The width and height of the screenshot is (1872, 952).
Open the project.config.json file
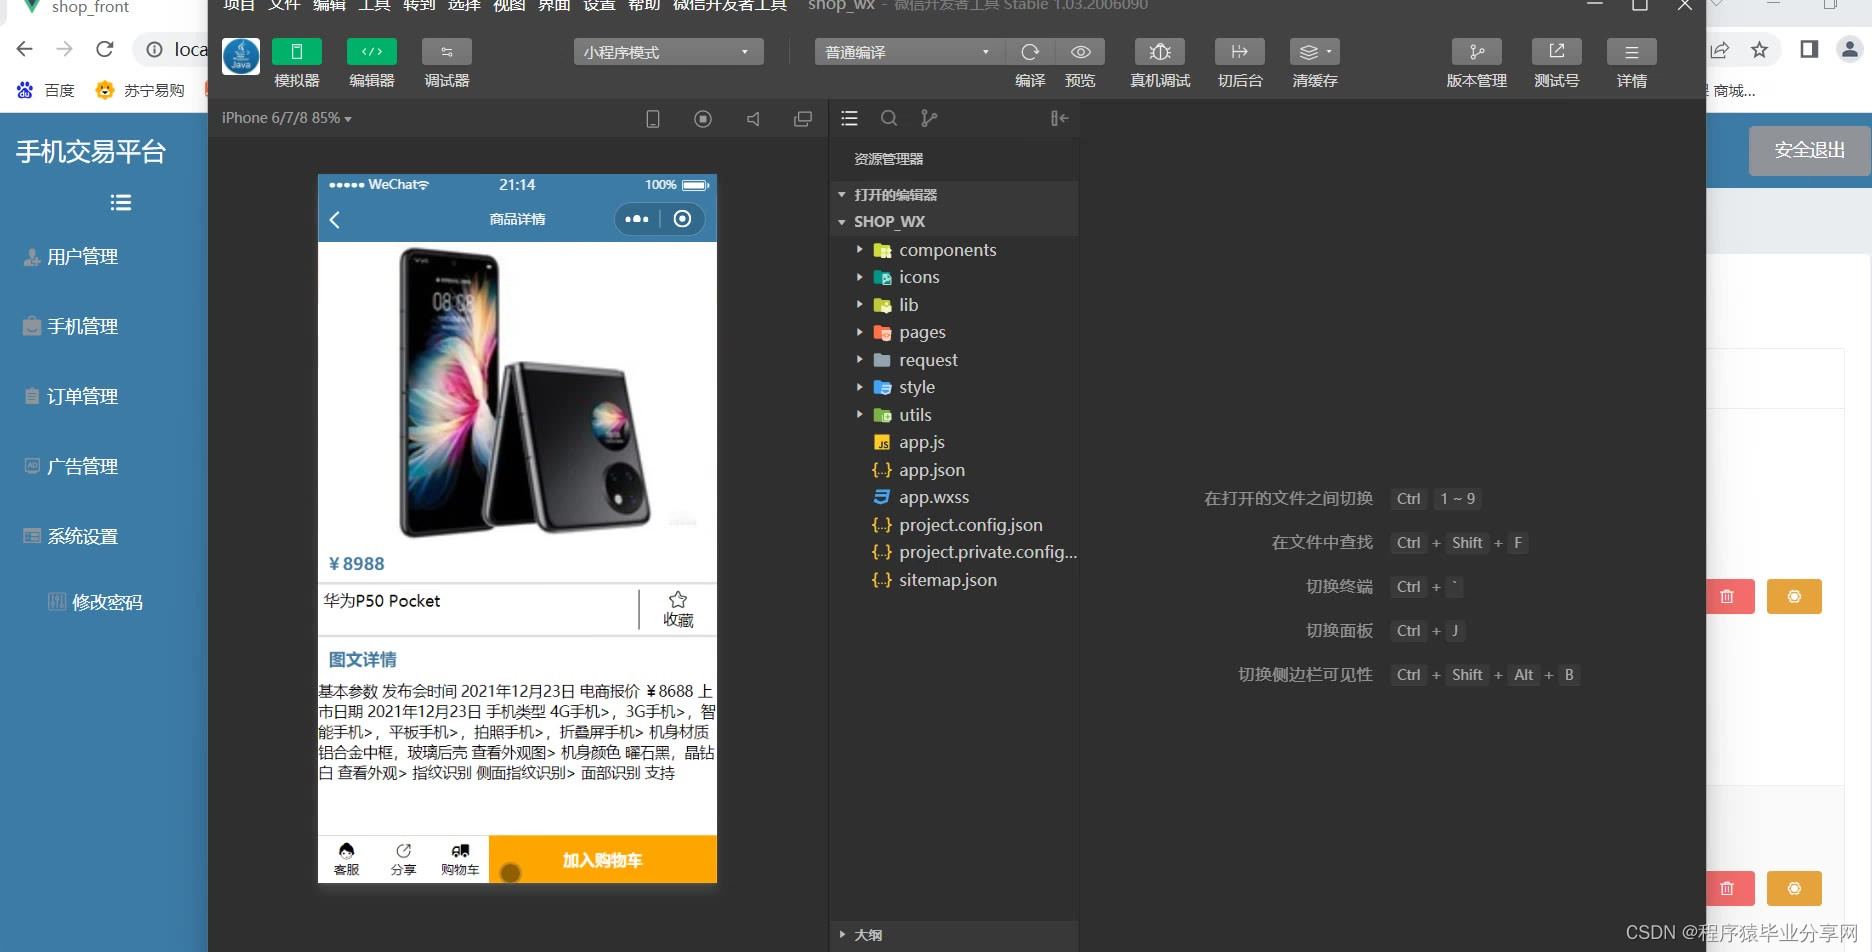954,525
